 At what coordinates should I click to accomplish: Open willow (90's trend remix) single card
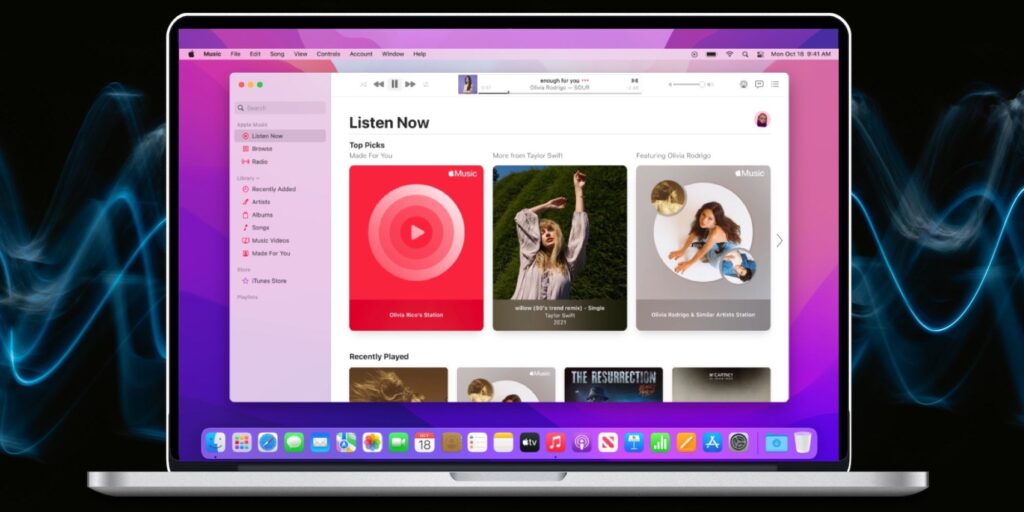(560, 248)
